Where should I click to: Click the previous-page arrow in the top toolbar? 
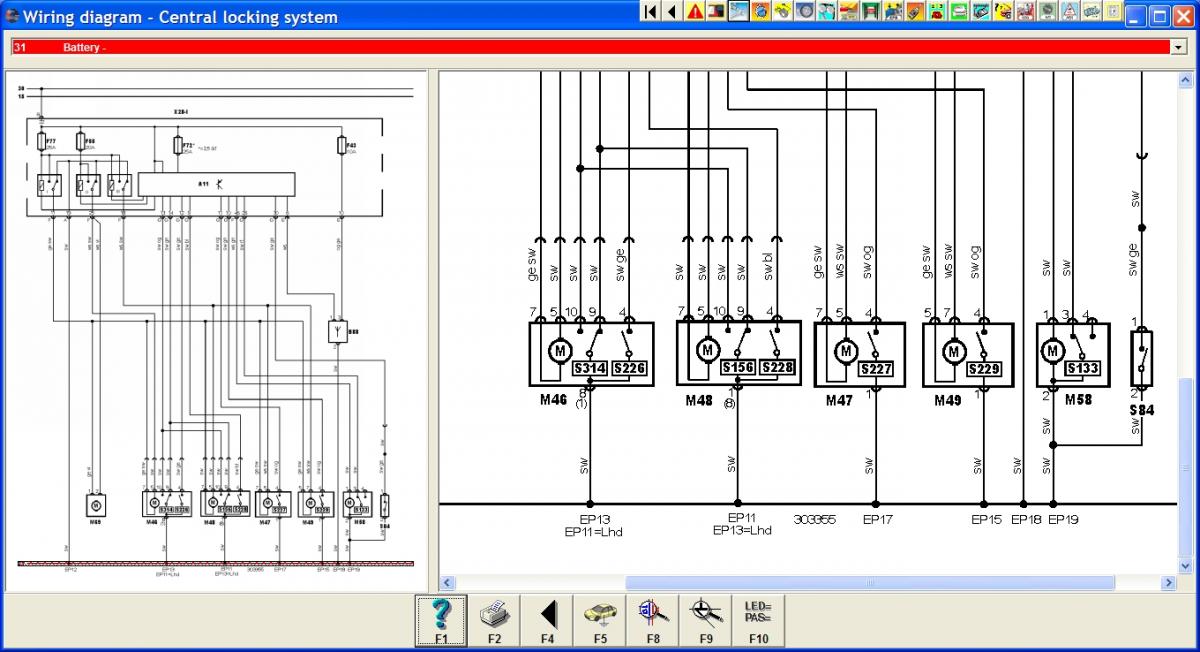[672, 12]
